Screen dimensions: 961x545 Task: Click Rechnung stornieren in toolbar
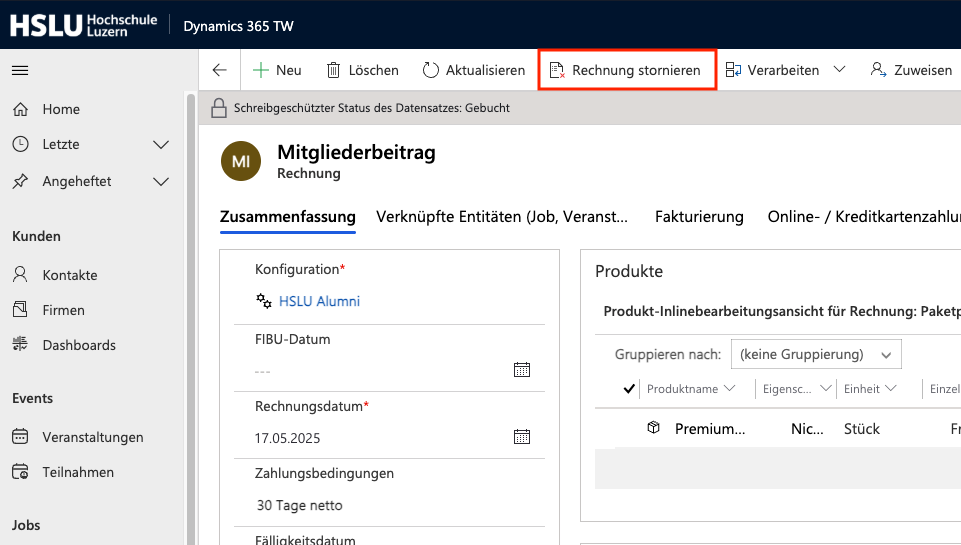click(x=626, y=70)
